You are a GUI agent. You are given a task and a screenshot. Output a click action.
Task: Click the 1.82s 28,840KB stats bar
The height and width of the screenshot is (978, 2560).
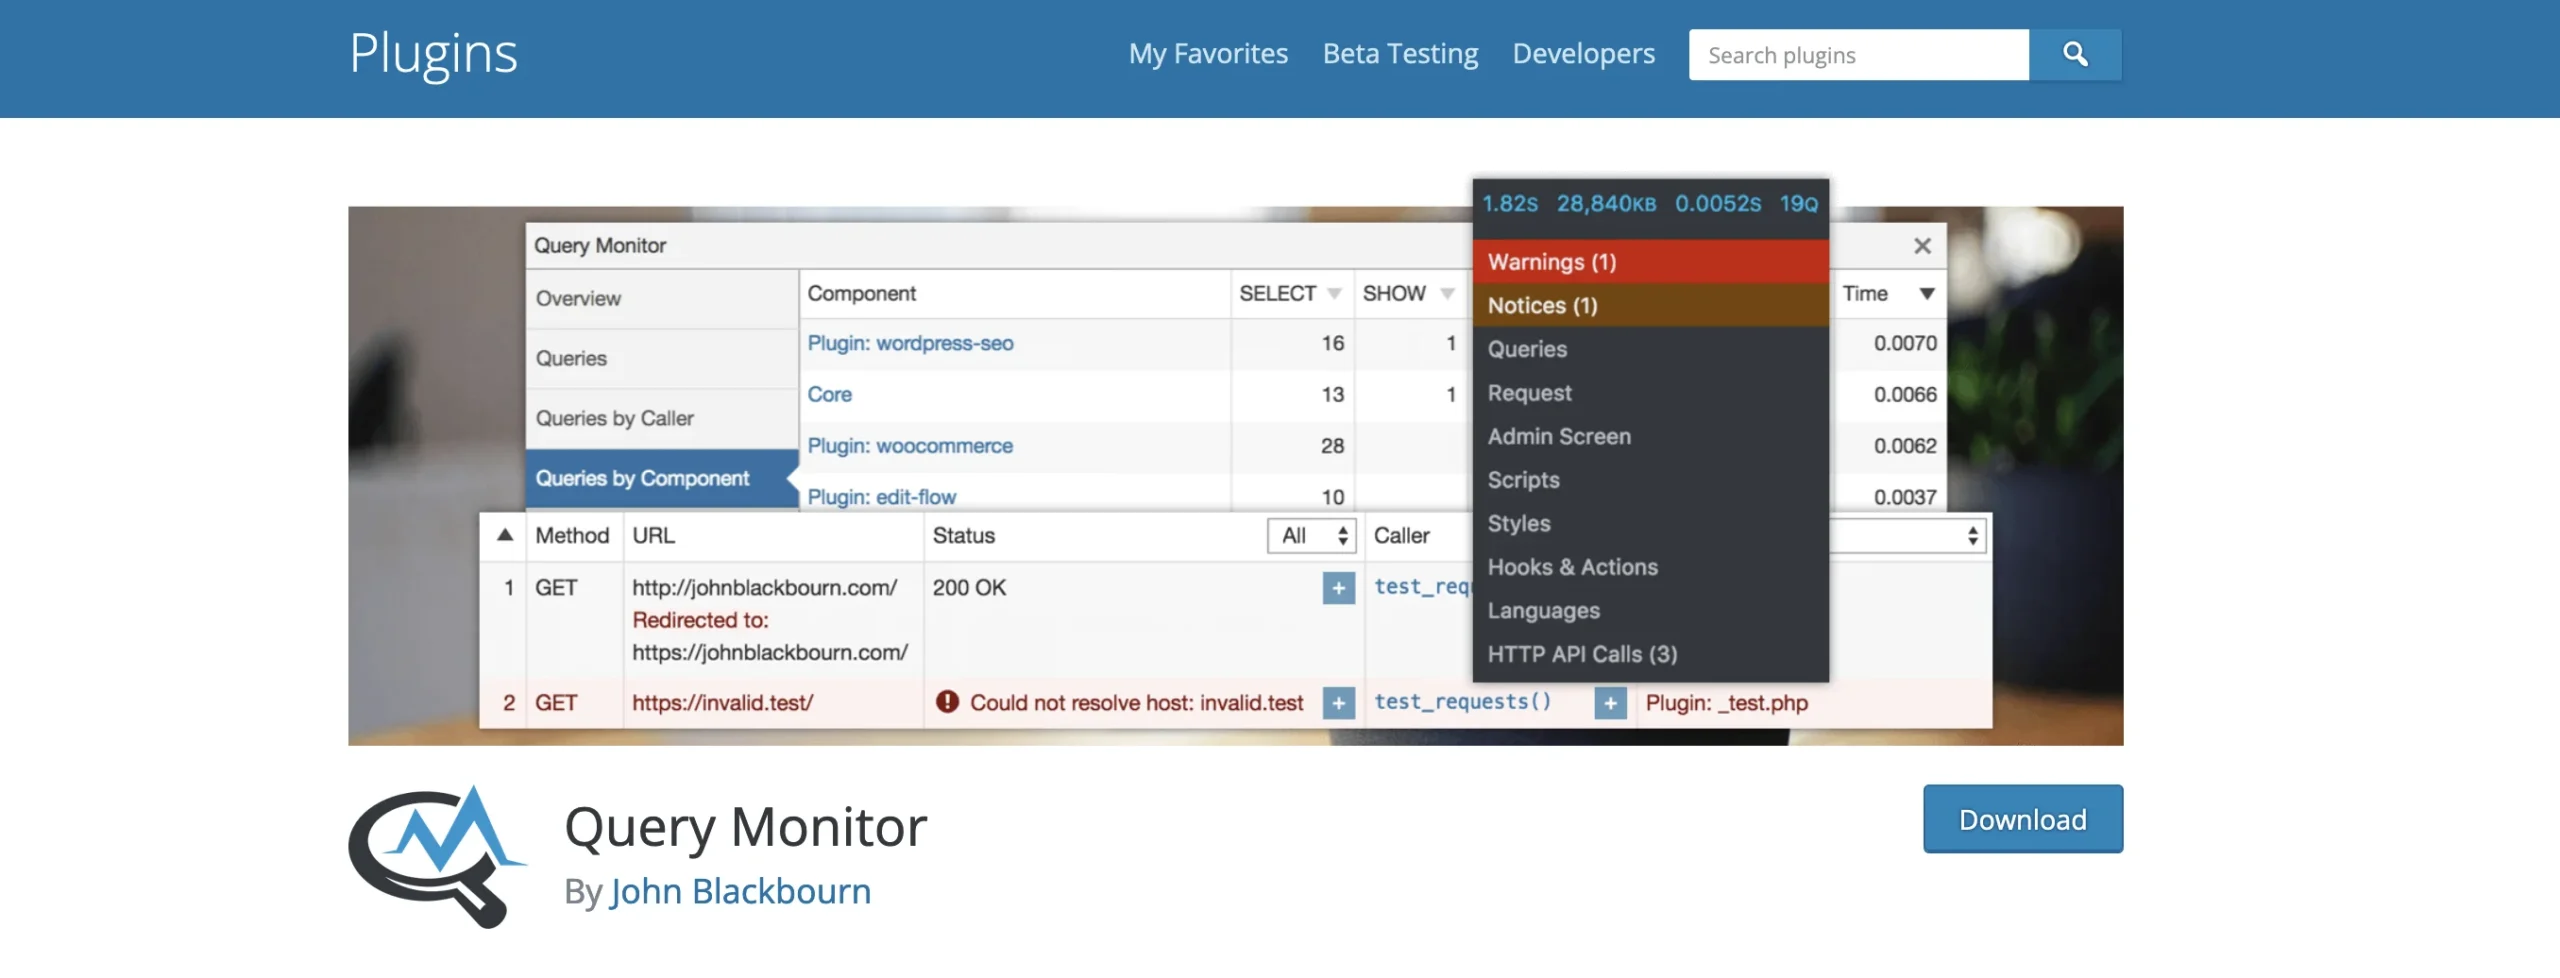[x=1651, y=204]
